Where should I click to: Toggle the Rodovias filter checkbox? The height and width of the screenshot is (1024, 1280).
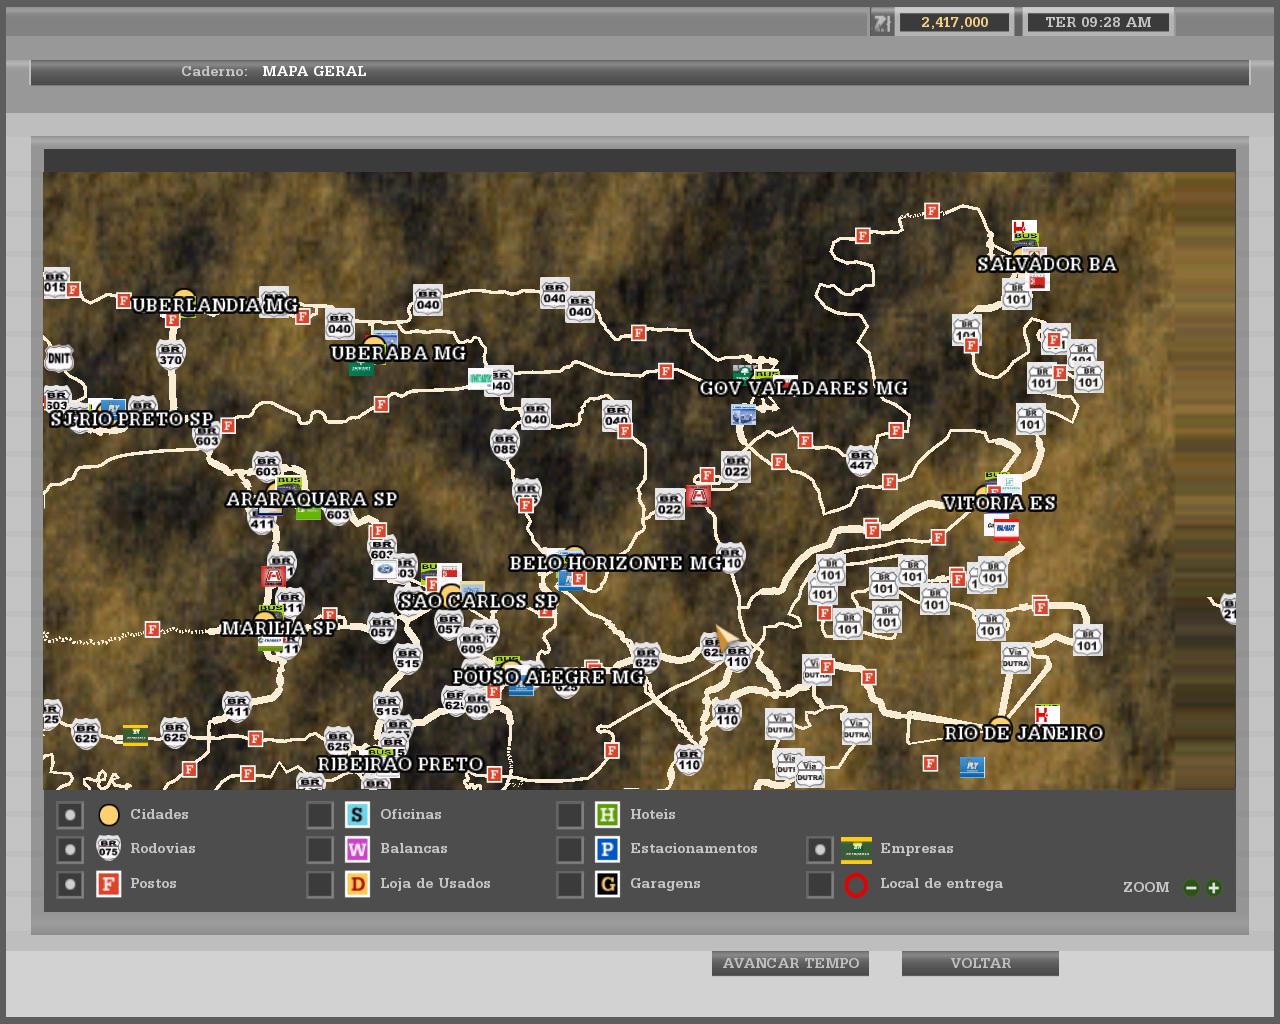(x=69, y=849)
